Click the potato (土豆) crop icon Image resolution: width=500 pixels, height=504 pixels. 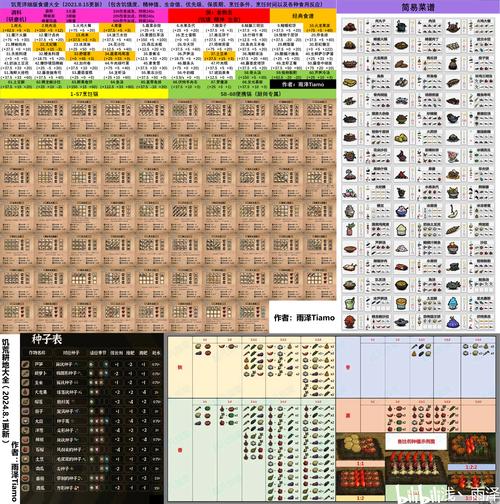click(x=26, y=459)
